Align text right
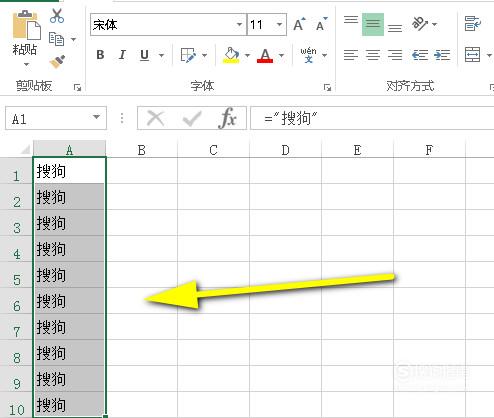Viewport: 494px width, 418px height. tap(395, 55)
